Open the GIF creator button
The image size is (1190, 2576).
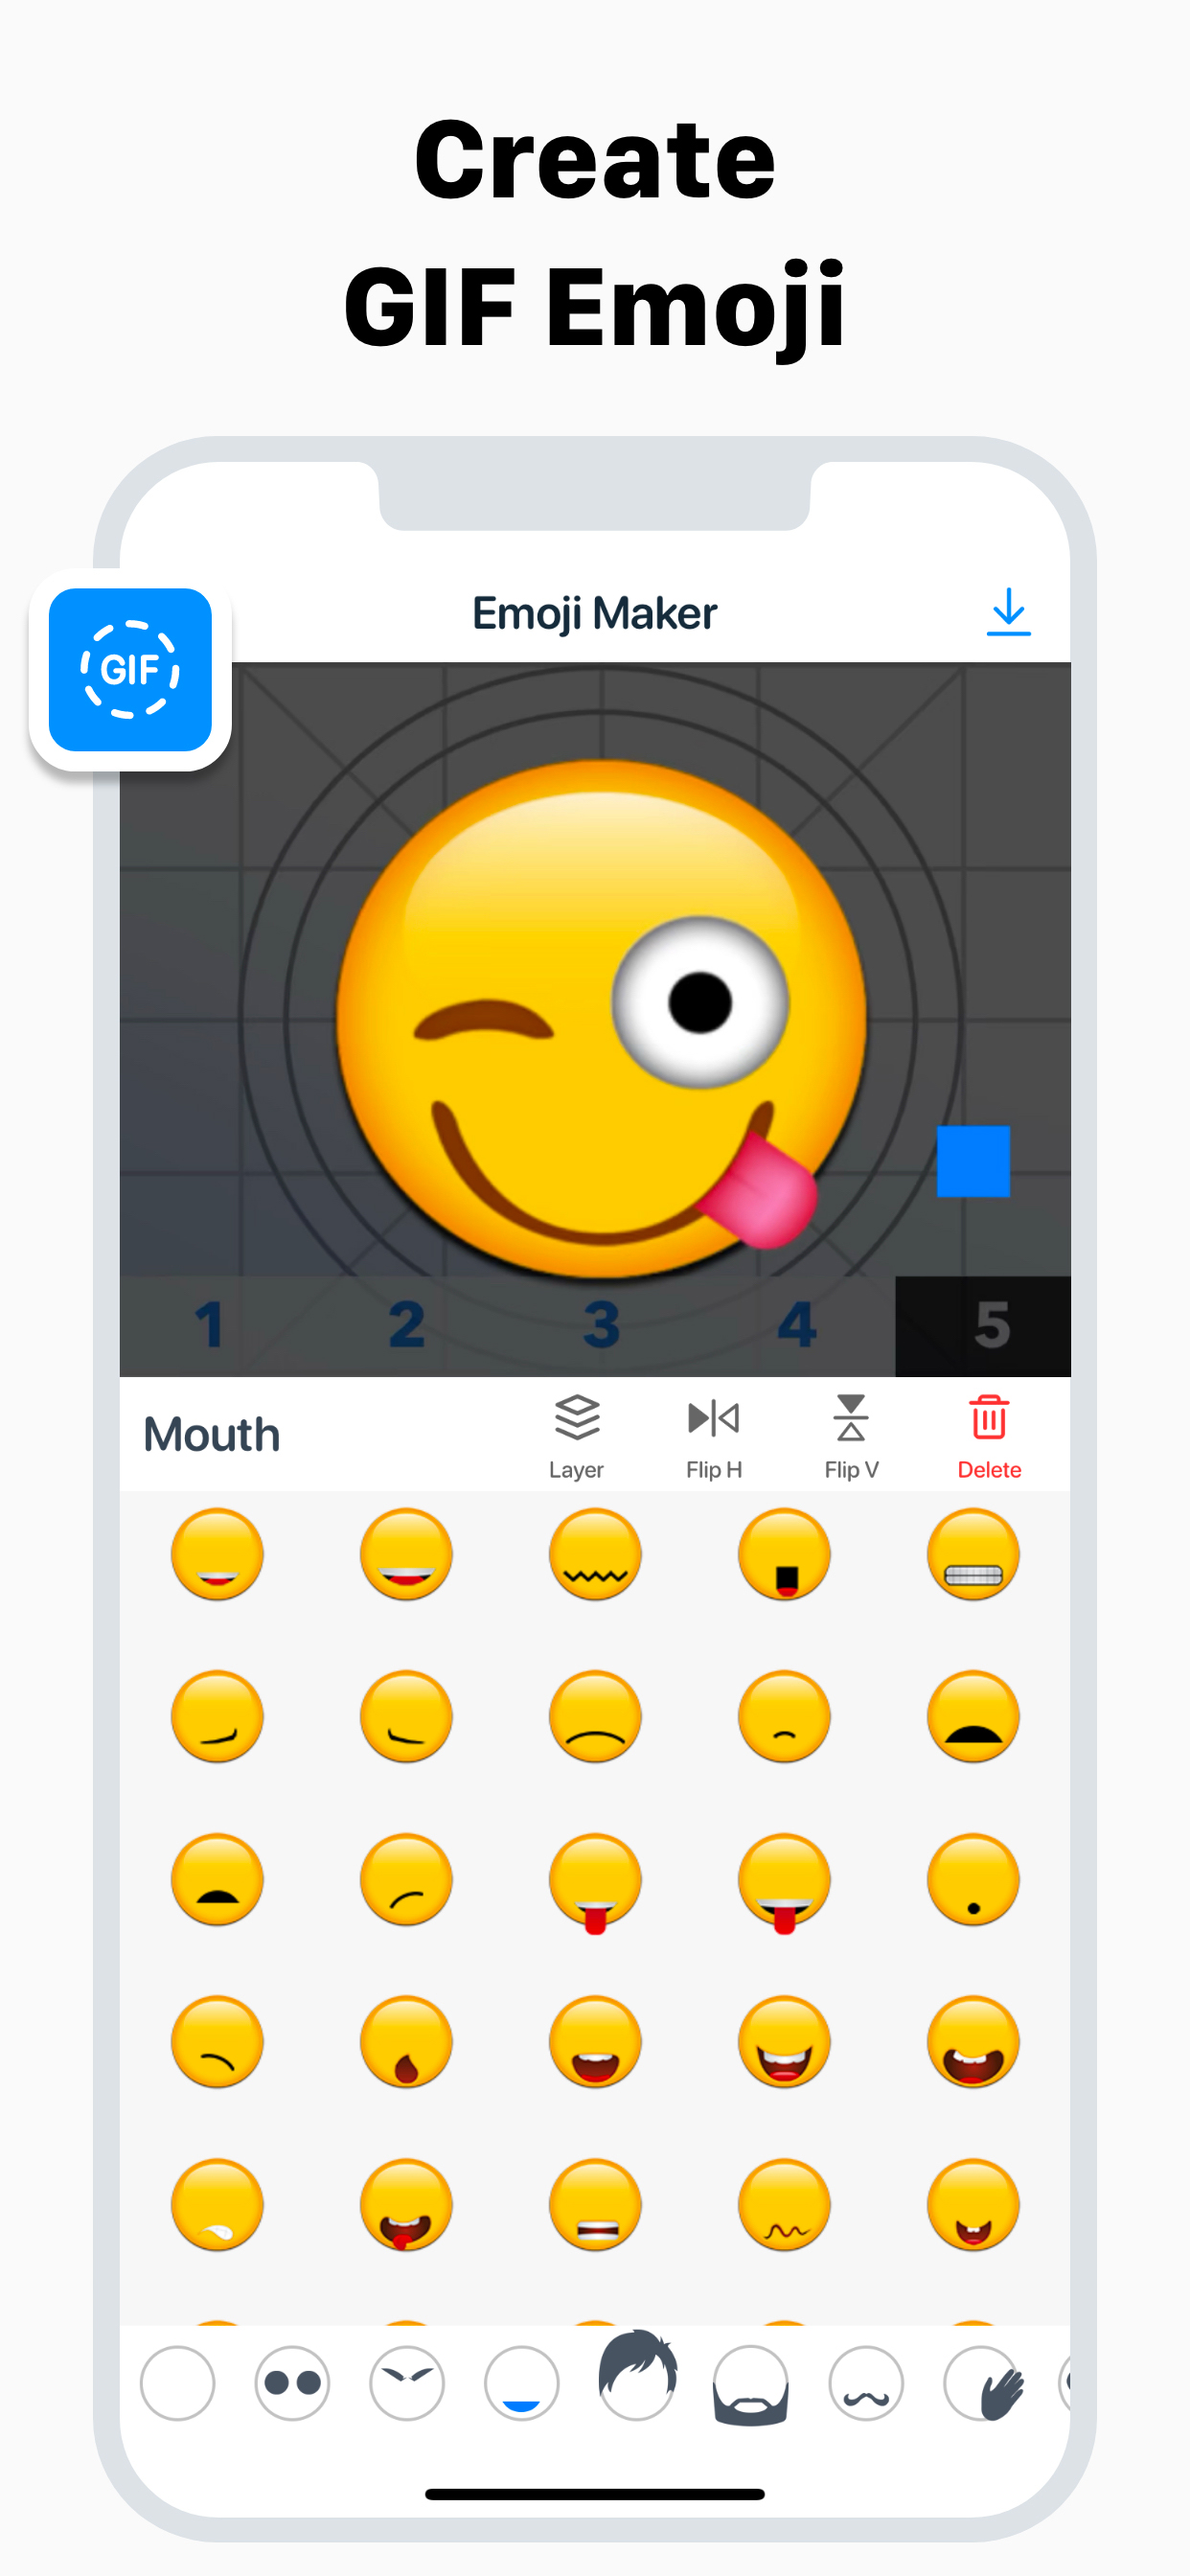pos(130,669)
